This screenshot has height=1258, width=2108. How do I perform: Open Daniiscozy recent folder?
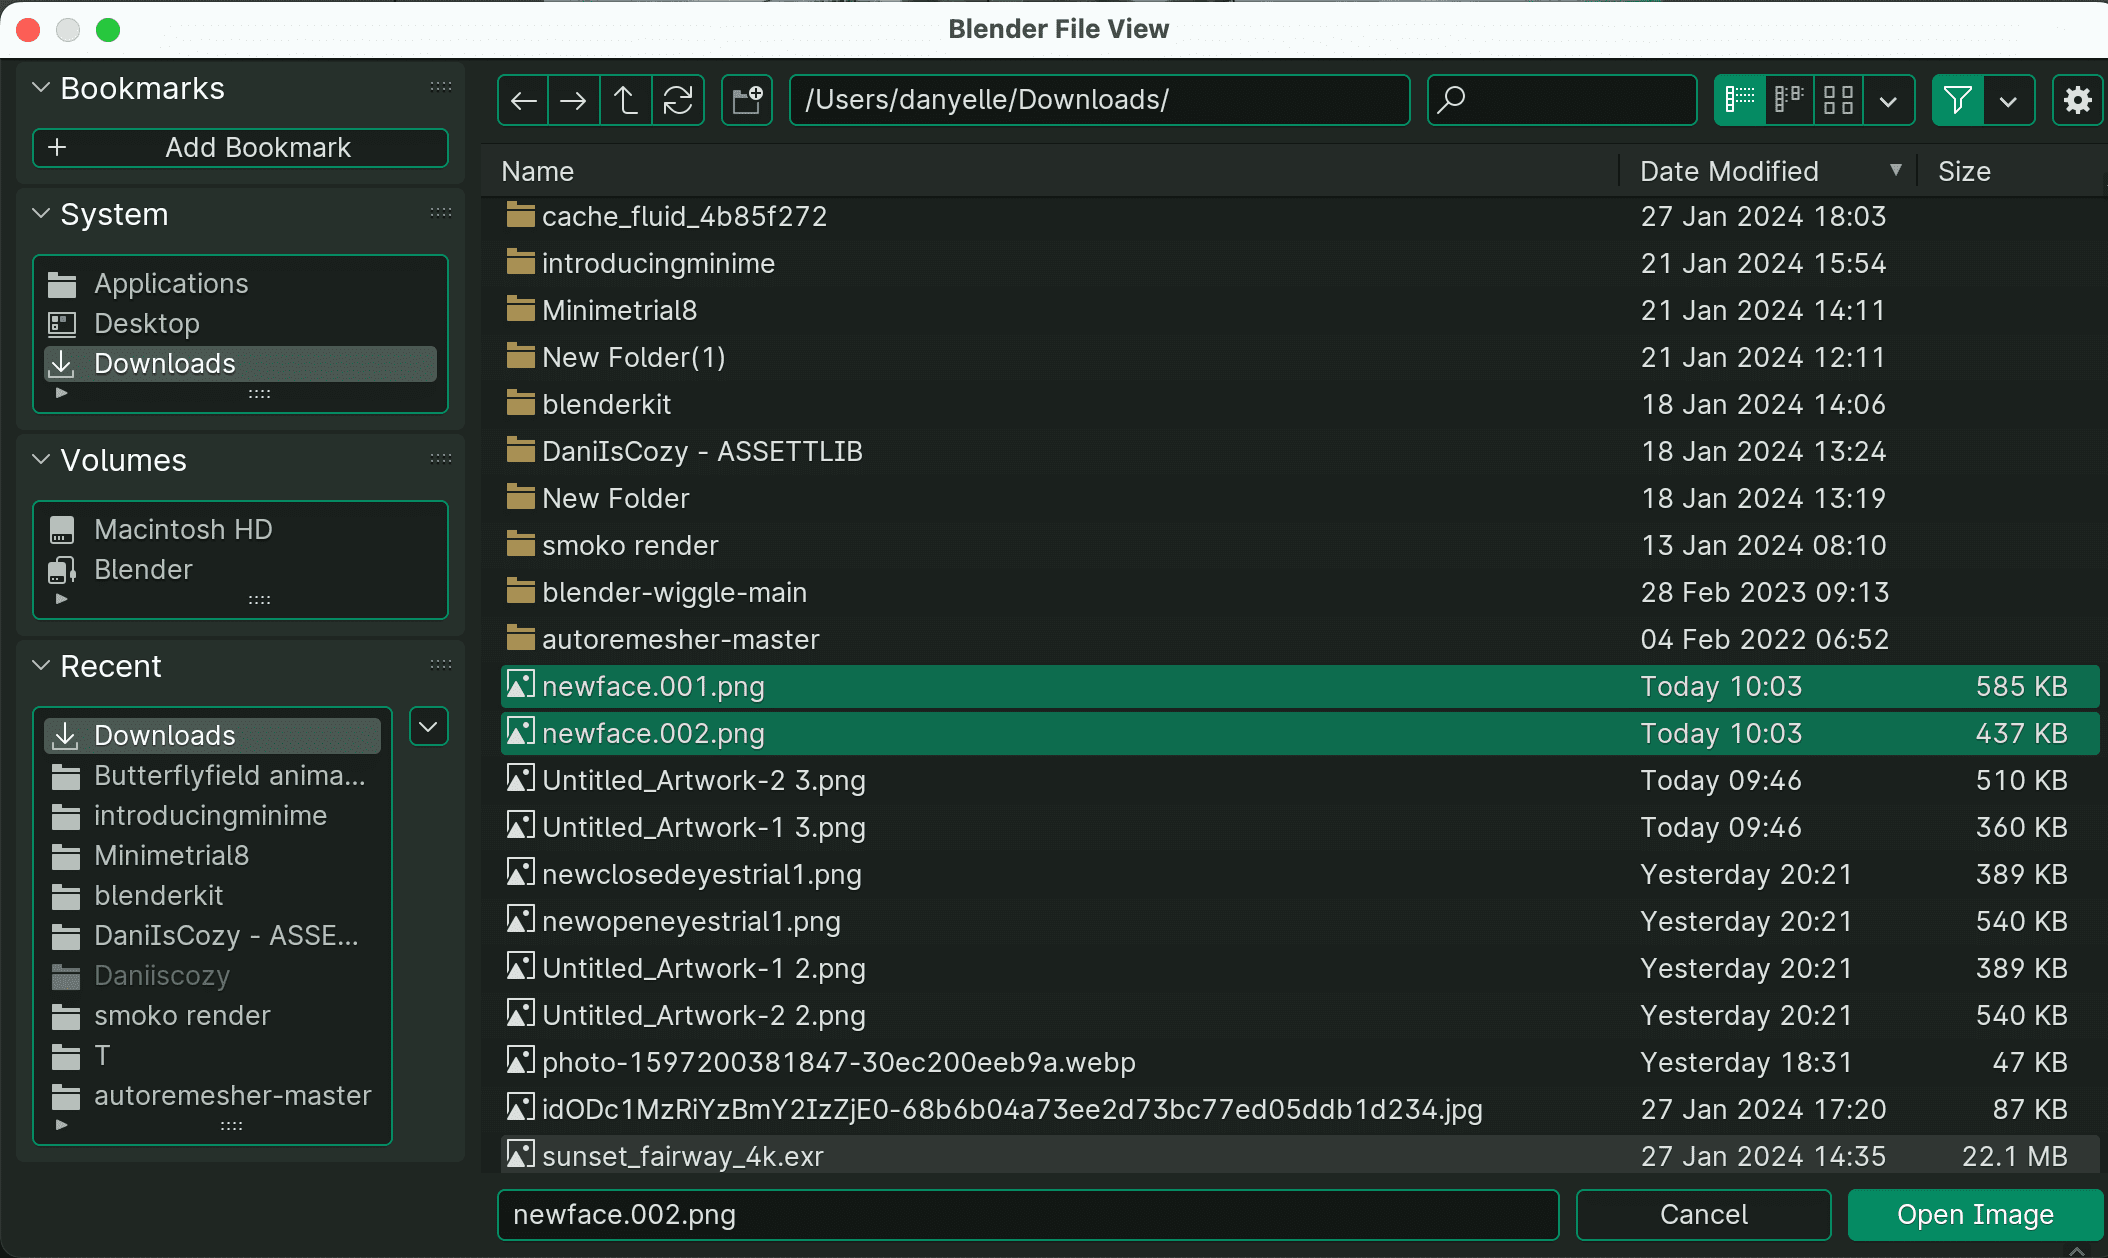coord(212,976)
